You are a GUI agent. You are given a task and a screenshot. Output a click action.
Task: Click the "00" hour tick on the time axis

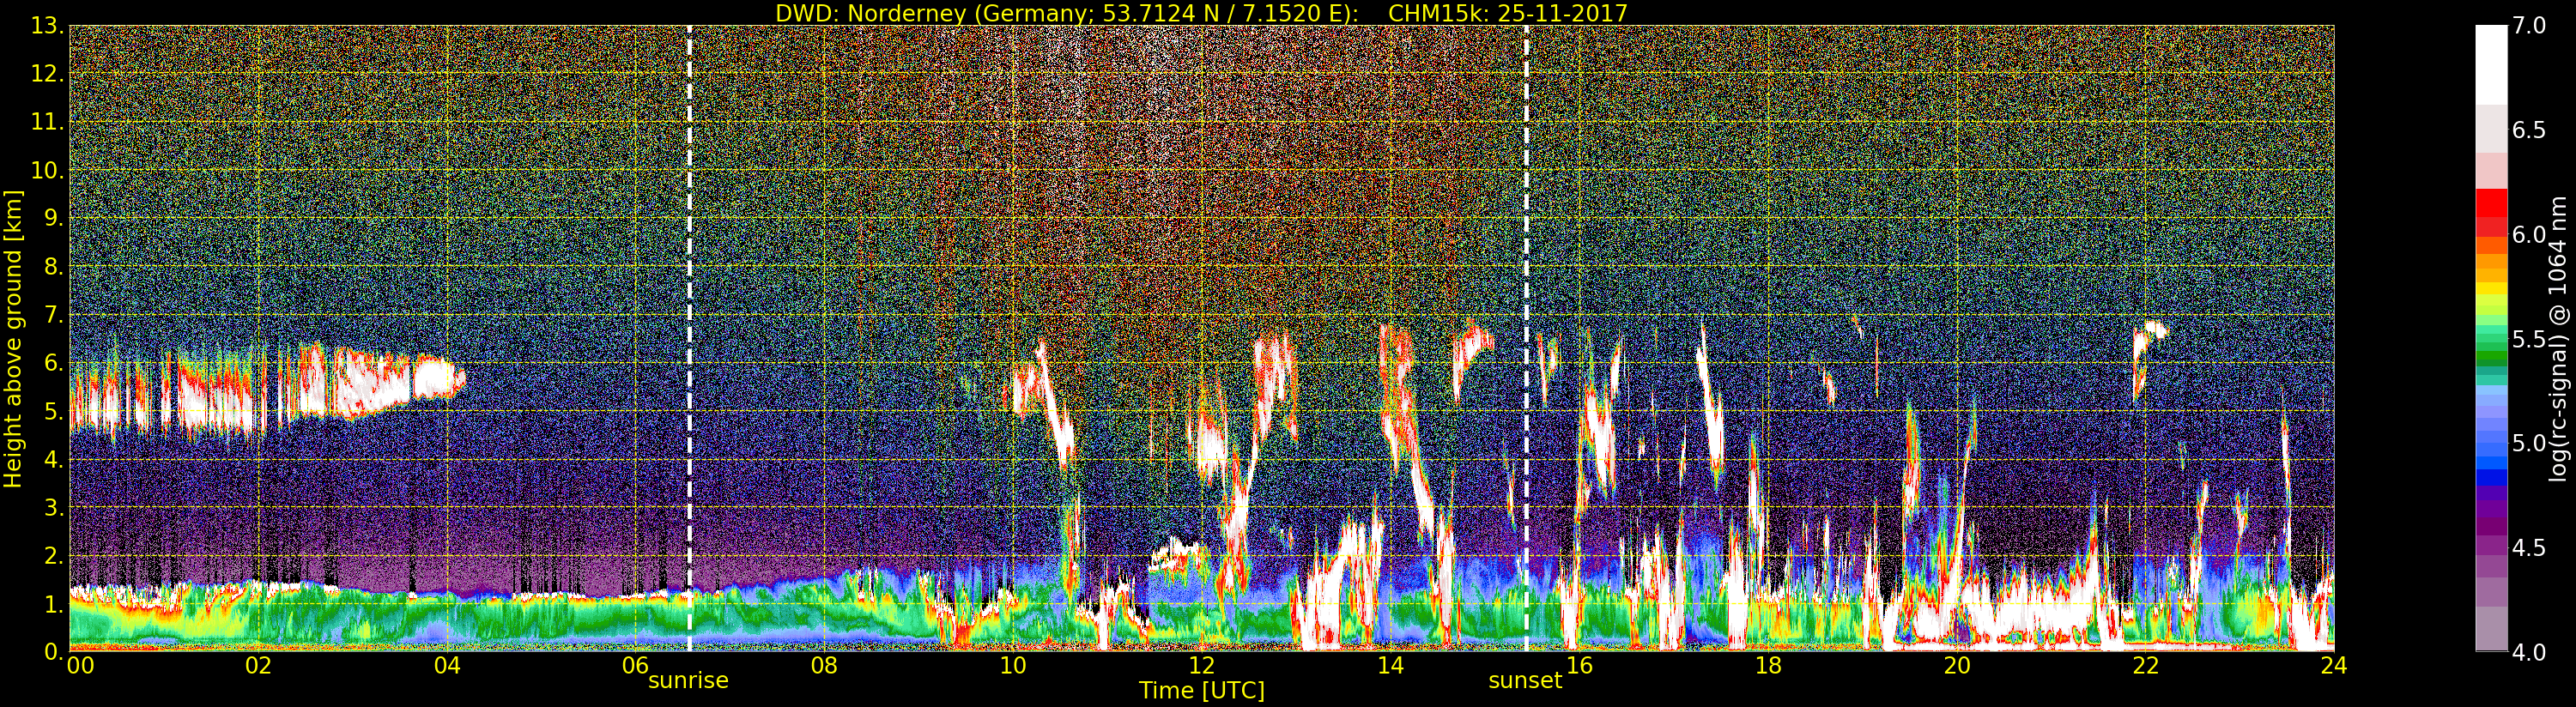pyautogui.click(x=79, y=665)
